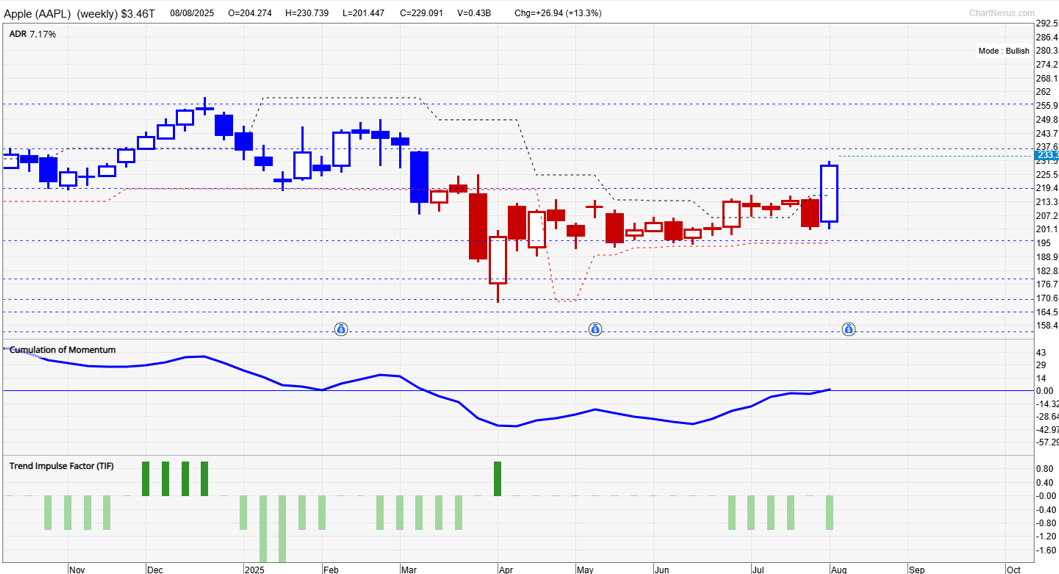Image resolution: width=1059 pixels, height=574 pixels.
Task: Click the Oct label on time axis
Action: [1013, 569]
